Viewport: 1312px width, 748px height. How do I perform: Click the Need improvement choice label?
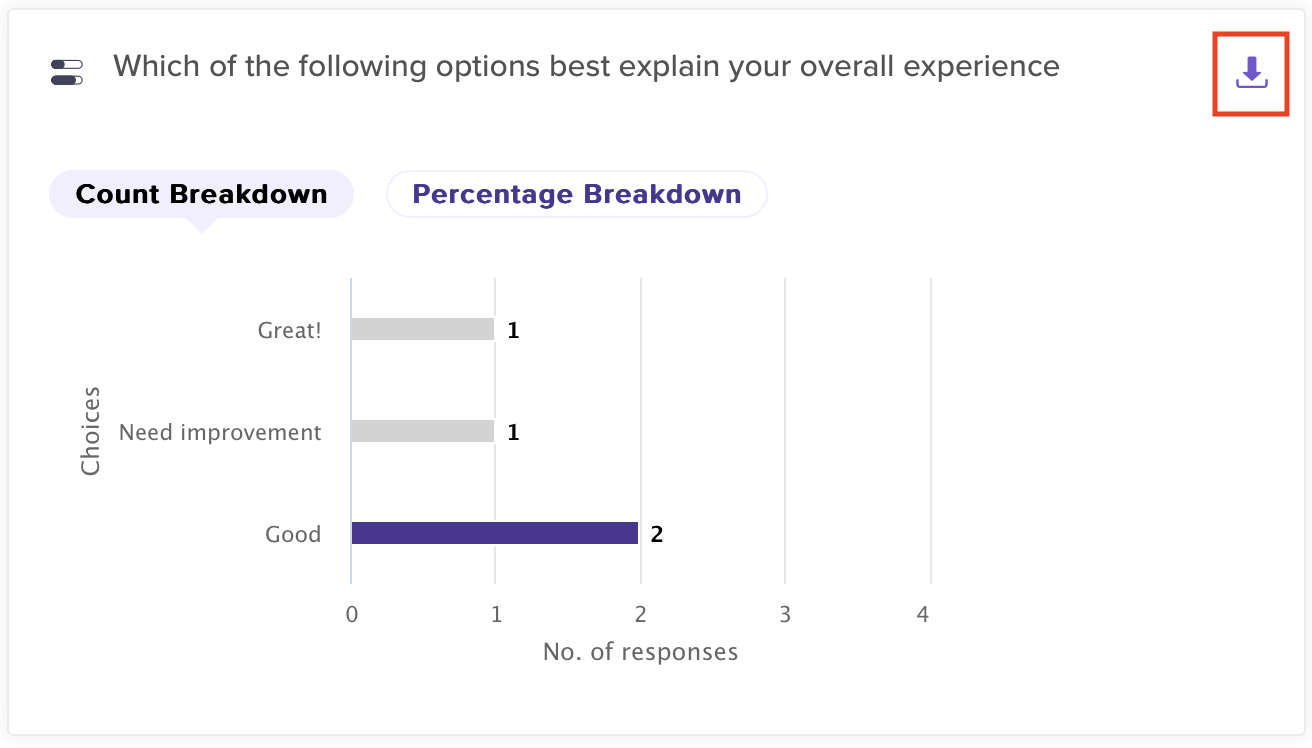click(220, 432)
